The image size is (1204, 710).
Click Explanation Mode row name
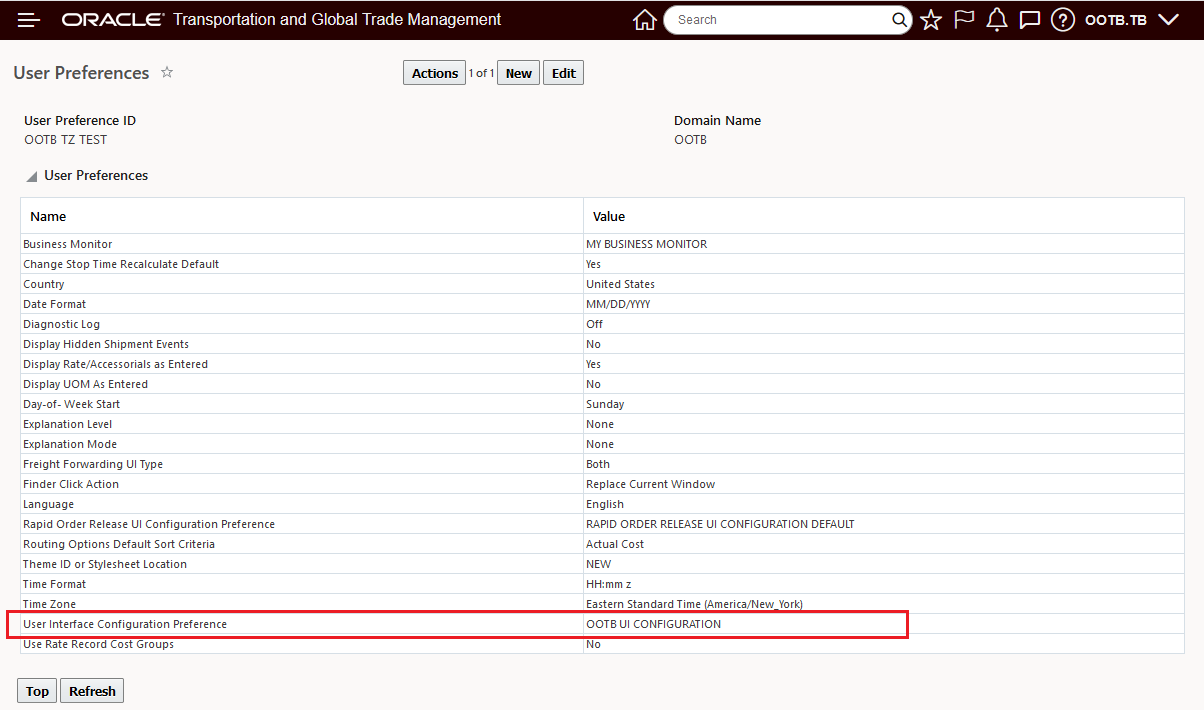(70, 444)
